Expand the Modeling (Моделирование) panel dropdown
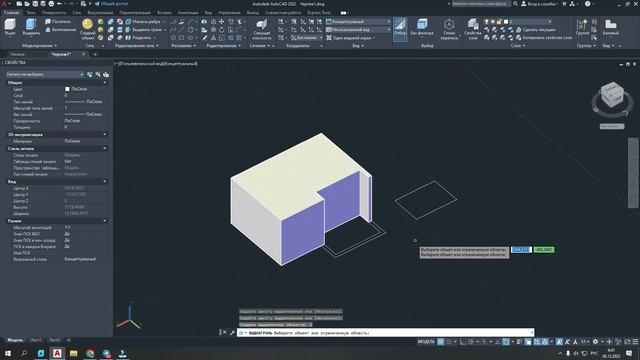Viewport: 640px width, 360px height. pos(40,46)
